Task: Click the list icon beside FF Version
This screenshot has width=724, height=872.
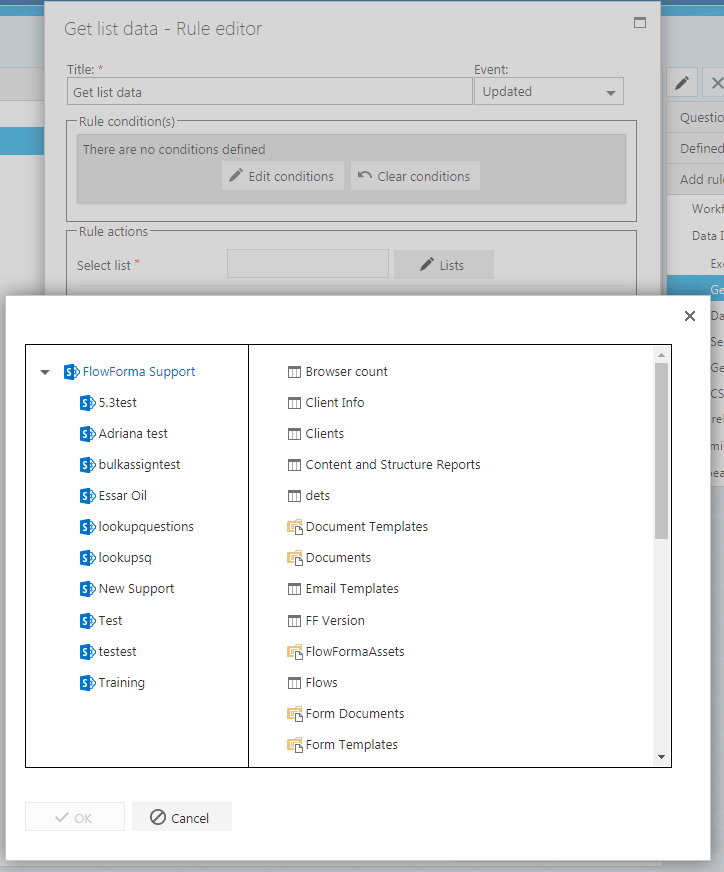Action: tap(294, 621)
